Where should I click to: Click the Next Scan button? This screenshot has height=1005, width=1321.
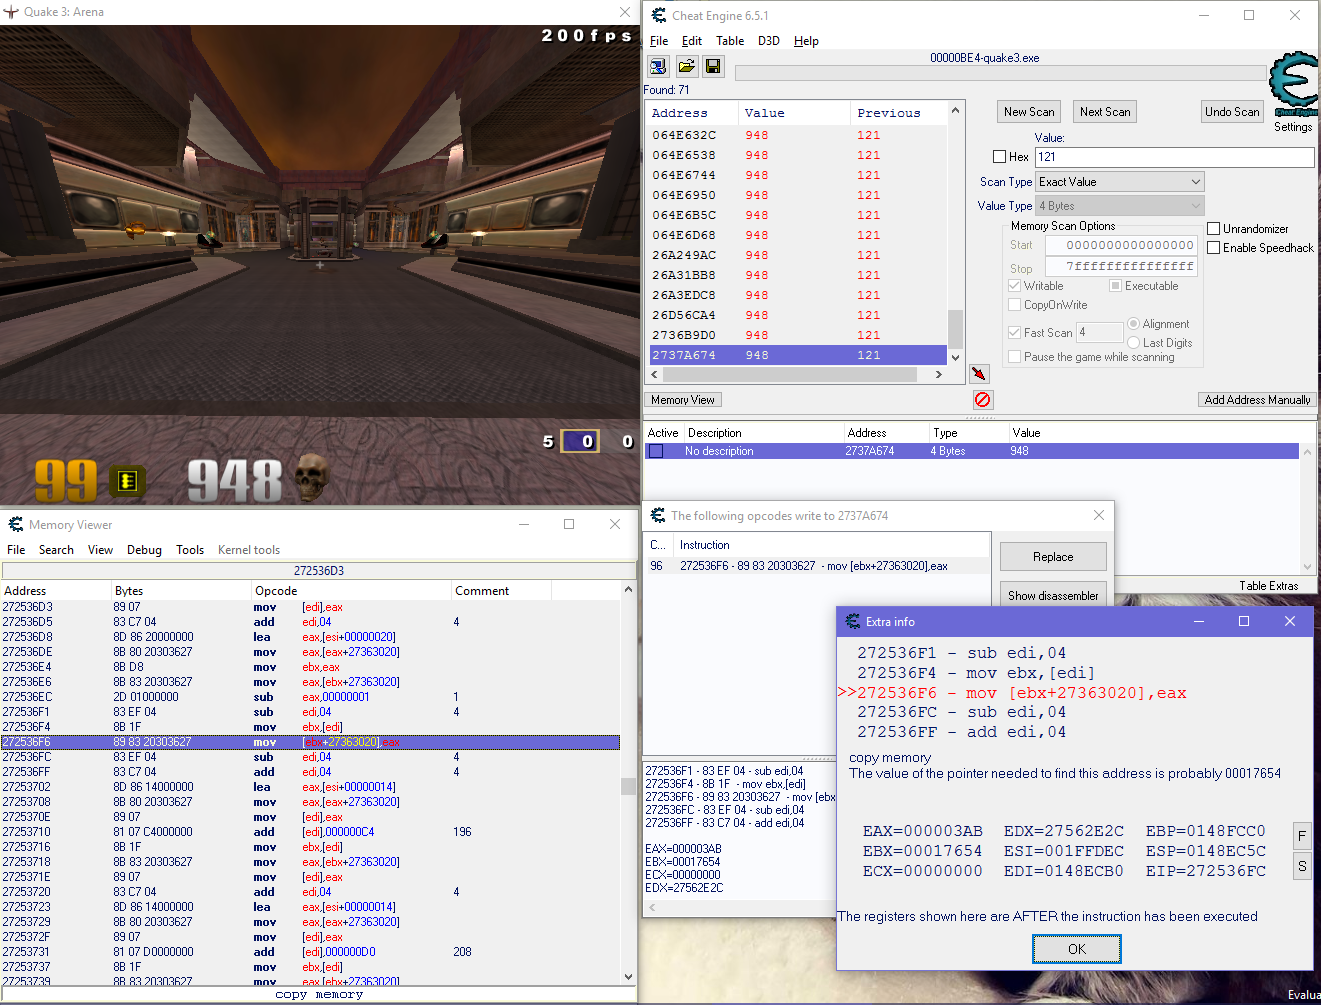coord(1105,112)
